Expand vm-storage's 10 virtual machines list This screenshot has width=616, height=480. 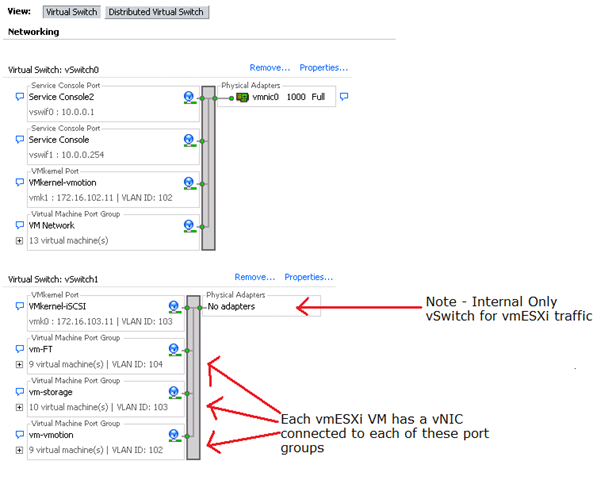click(x=19, y=408)
